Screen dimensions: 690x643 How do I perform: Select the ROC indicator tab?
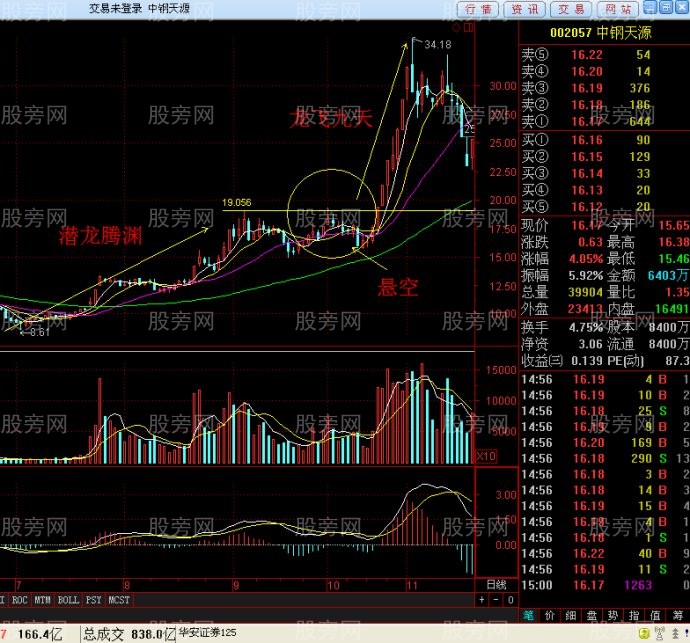tap(19, 600)
